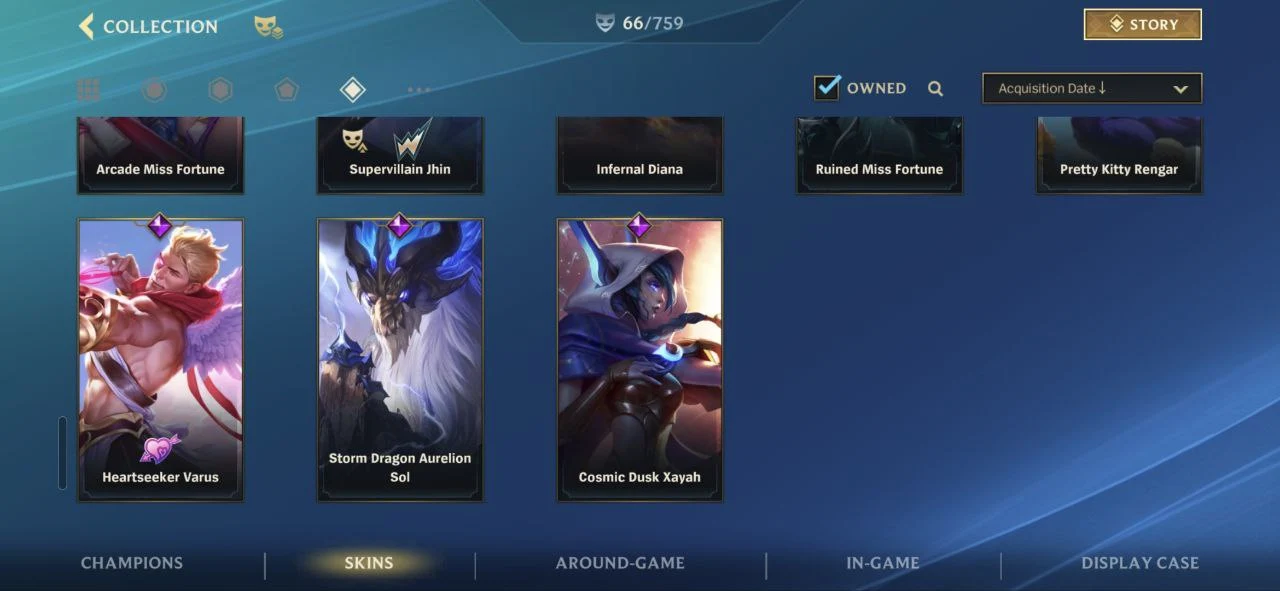Switch to the Around-Game tab
The width and height of the screenshot is (1280, 591).
[x=620, y=563]
